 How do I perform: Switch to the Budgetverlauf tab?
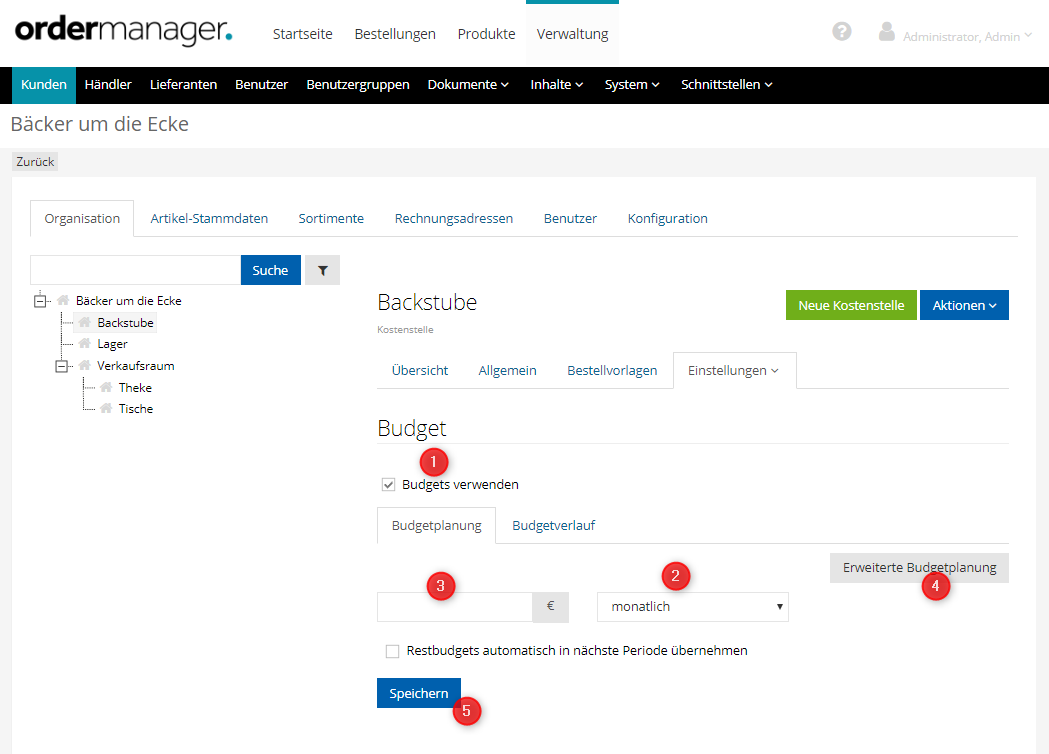(553, 525)
